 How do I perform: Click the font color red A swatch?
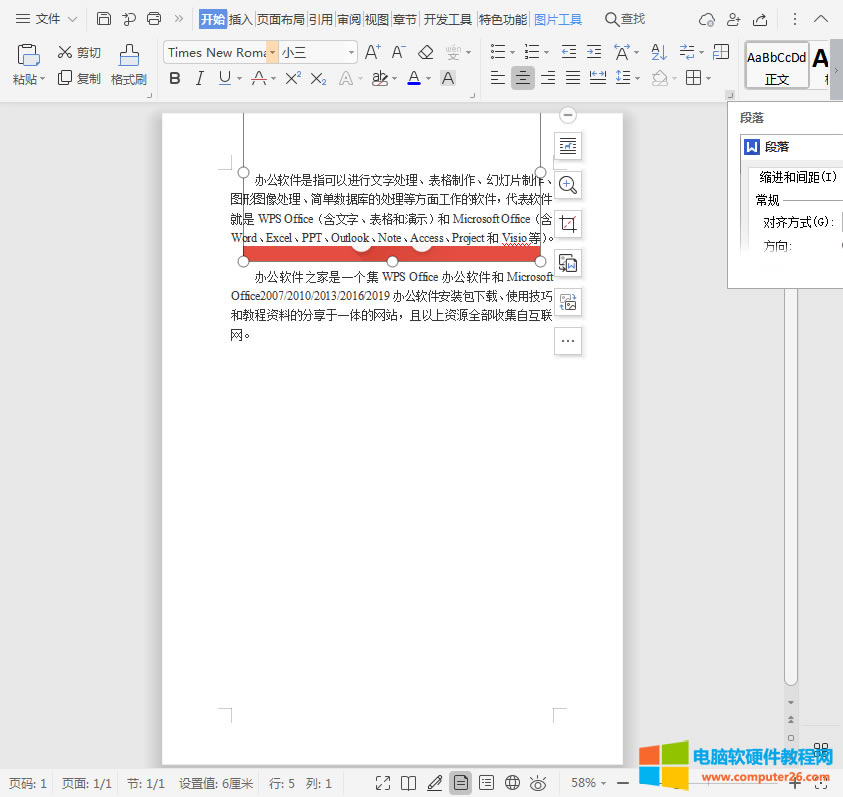[414, 78]
